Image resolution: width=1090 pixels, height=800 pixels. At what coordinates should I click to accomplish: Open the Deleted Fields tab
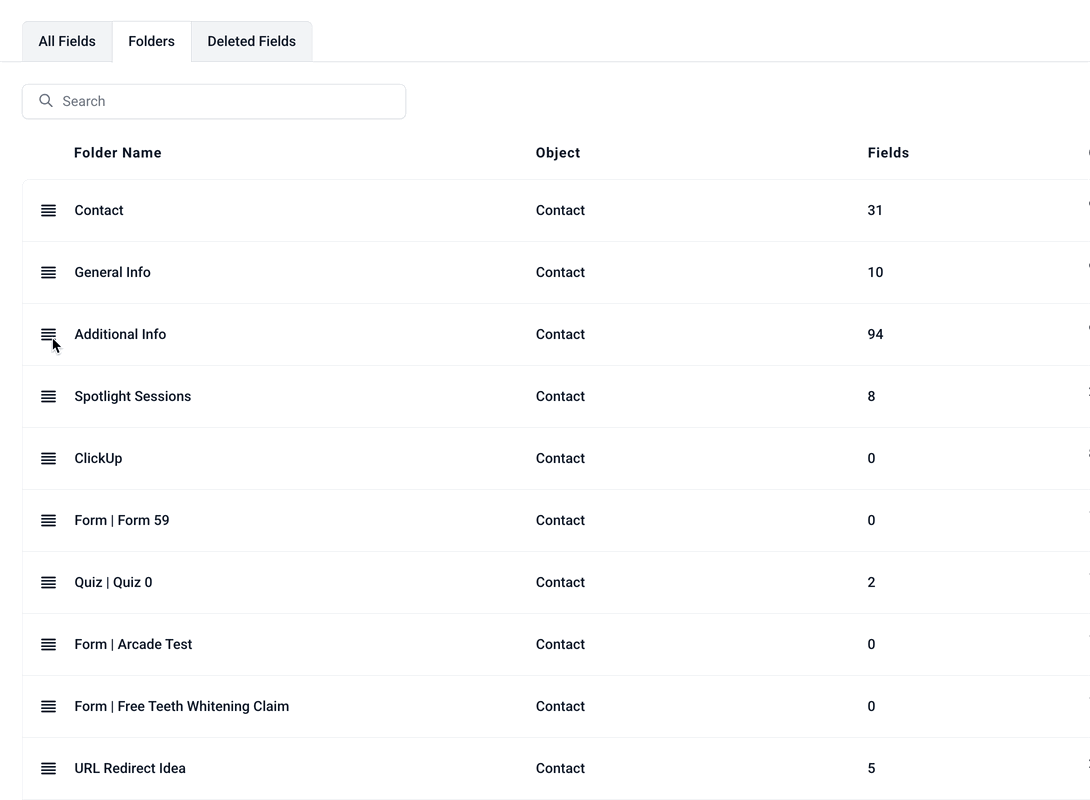(251, 41)
